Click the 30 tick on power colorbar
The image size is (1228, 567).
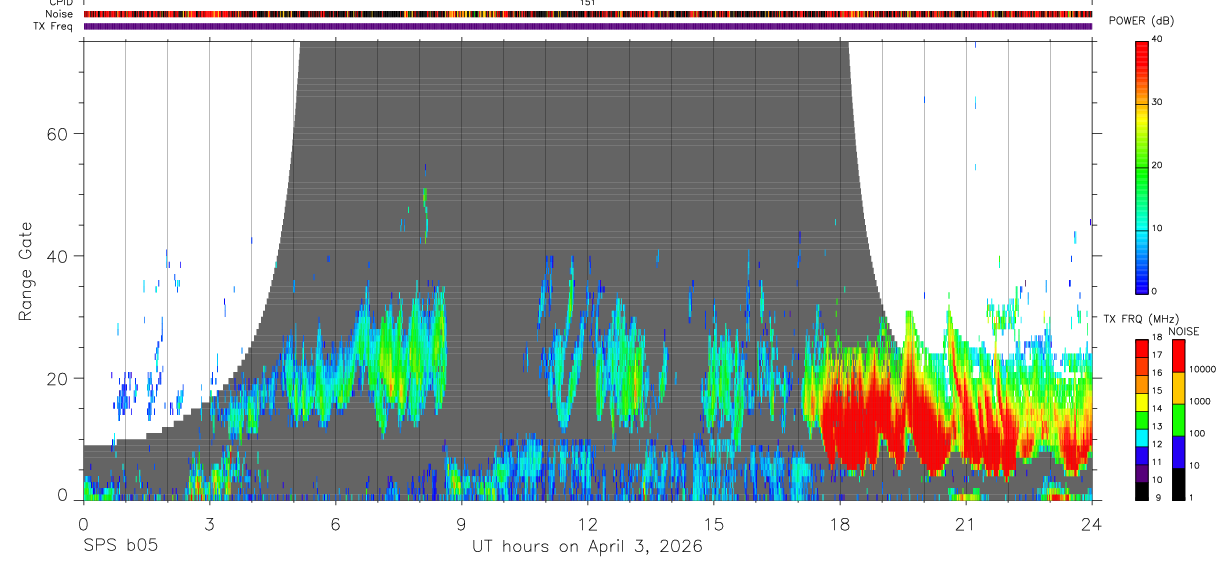[x=1158, y=102]
